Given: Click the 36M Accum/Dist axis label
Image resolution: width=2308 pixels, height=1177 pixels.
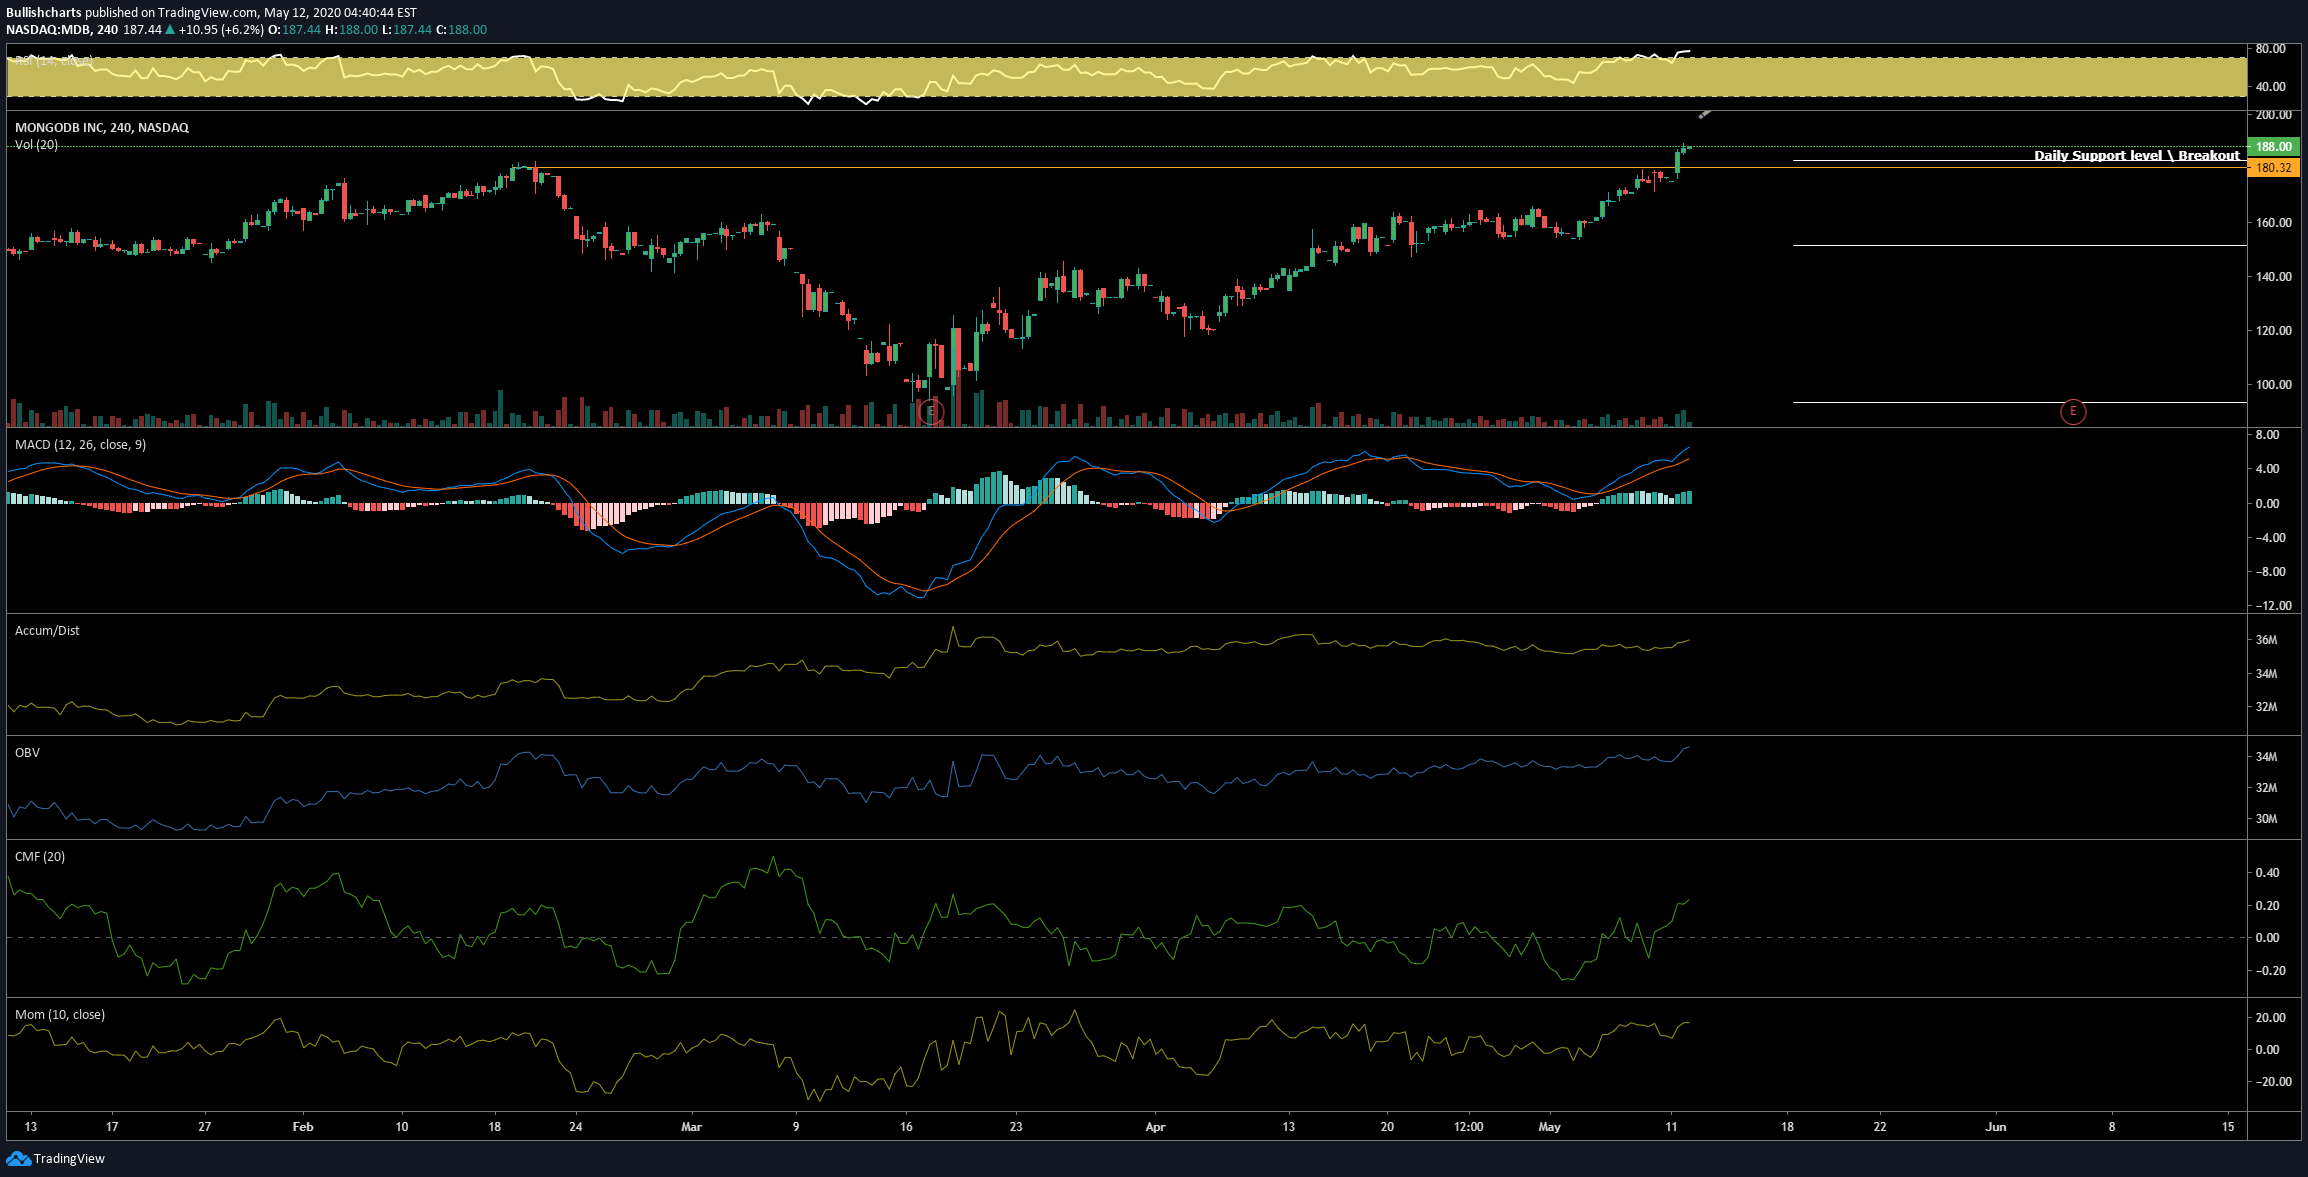Looking at the screenshot, I should click(x=2267, y=640).
